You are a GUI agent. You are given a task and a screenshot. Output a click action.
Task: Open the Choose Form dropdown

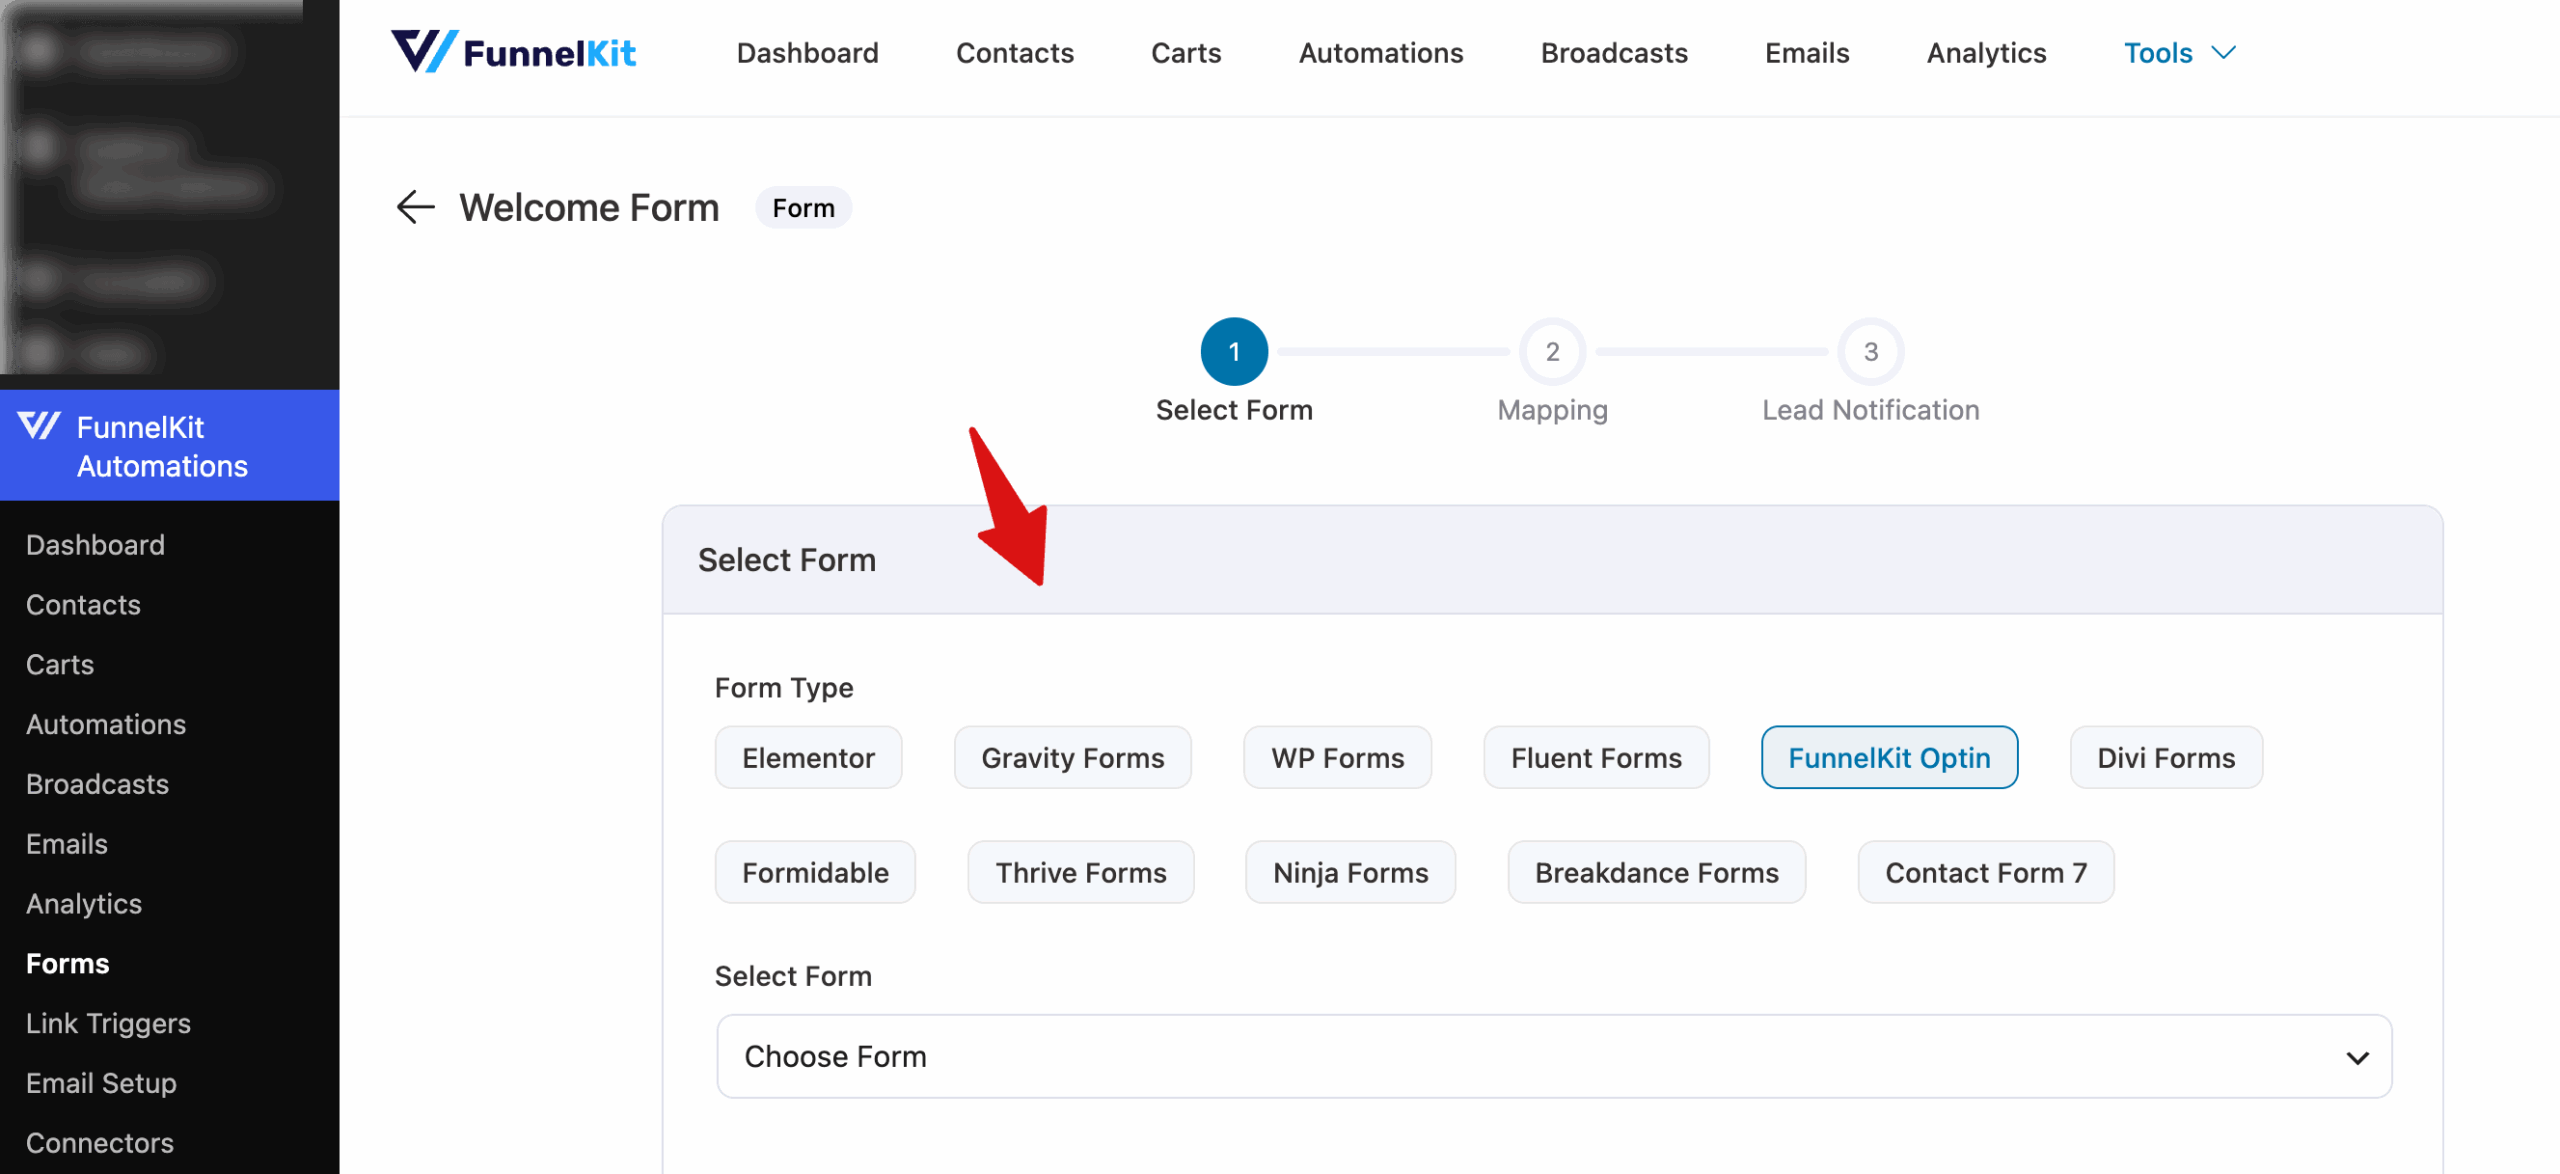click(1554, 1056)
